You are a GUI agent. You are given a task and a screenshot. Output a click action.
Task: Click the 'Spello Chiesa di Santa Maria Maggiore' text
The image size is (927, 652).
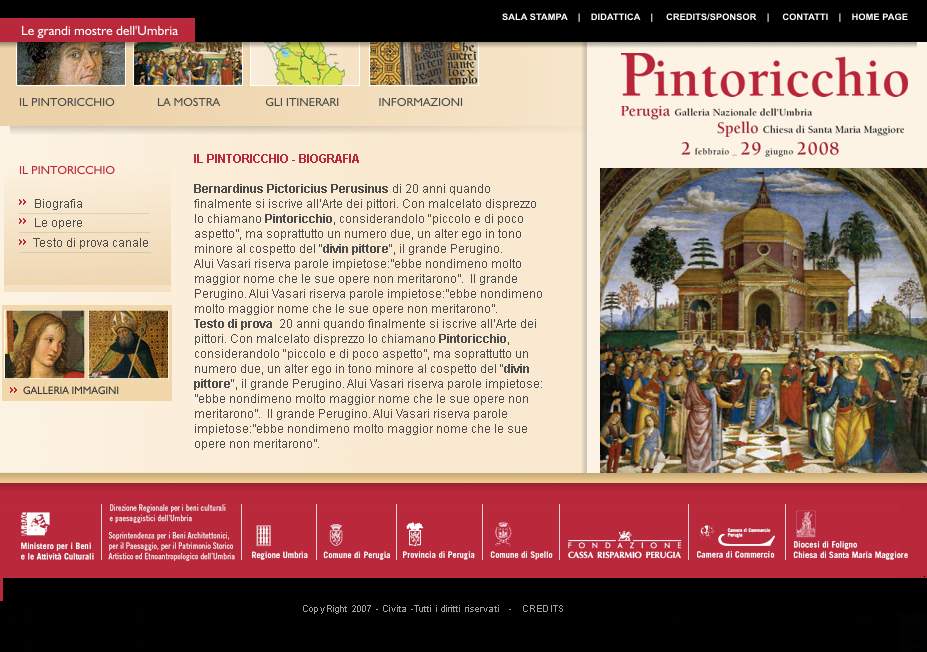point(811,128)
